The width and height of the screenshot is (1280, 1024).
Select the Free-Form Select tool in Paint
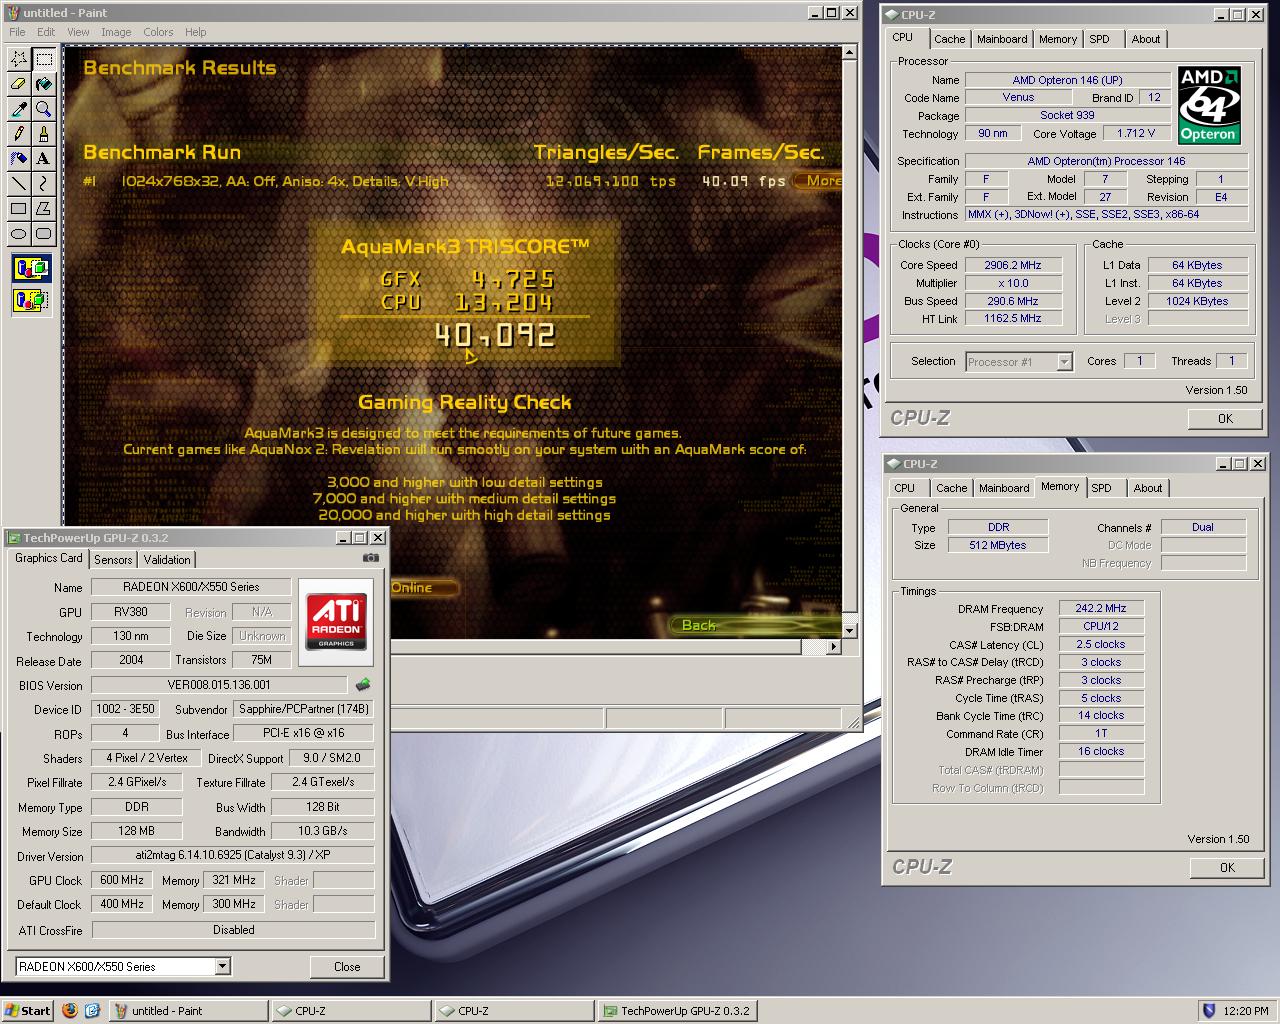click(19, 59)
